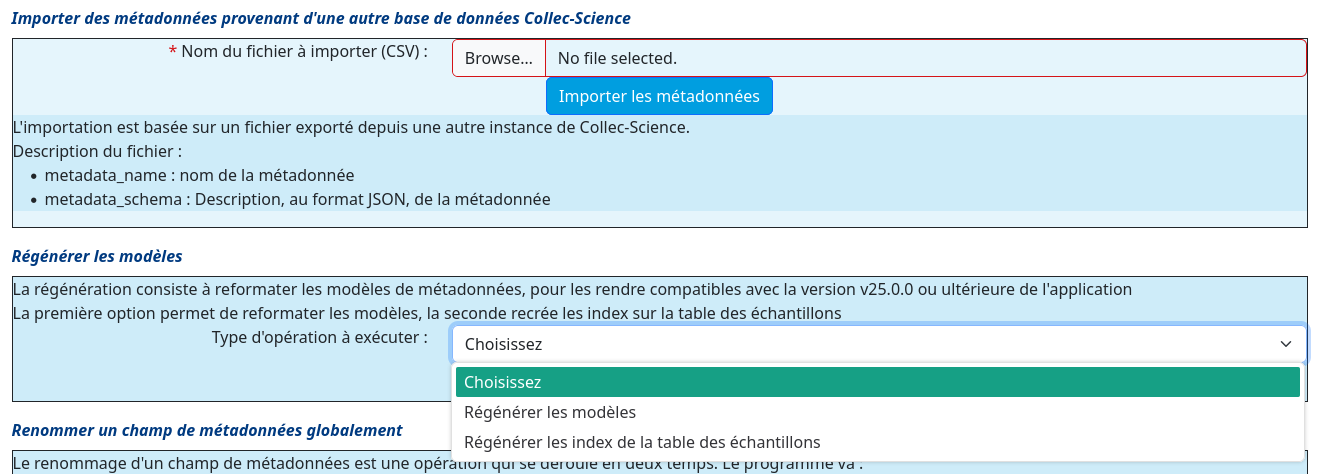The height and width of the screenshot is (474, 1336).
Task: Click the heading 'Importer des métadonnées provenant d'une autre base'
Action: click(x=321, y=19)
